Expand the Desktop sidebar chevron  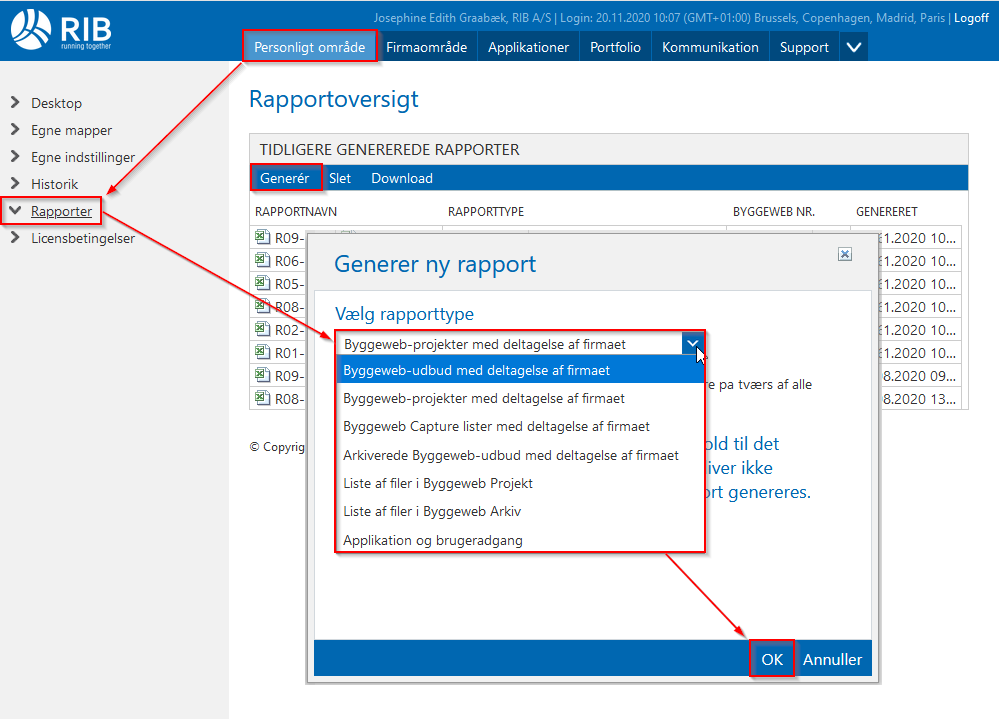point(15,103)
